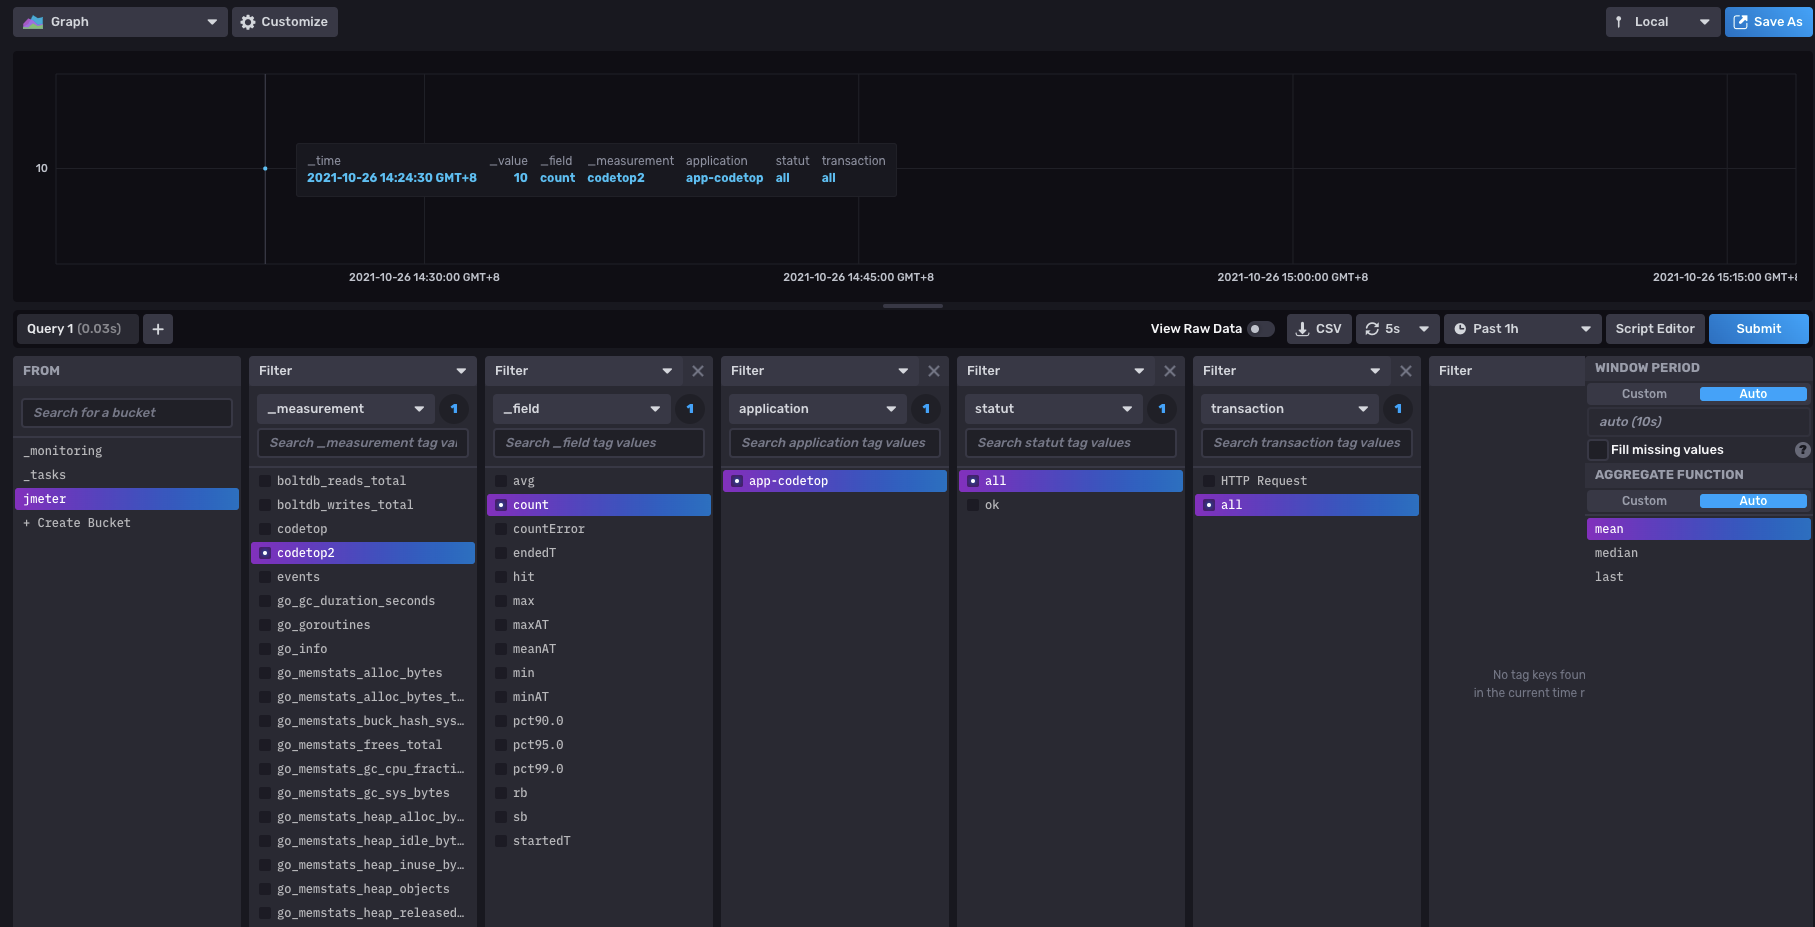This screenshot has height=927, width=1815.
Task: Choose the mean aggregate function
Action: pos(1698,529)
